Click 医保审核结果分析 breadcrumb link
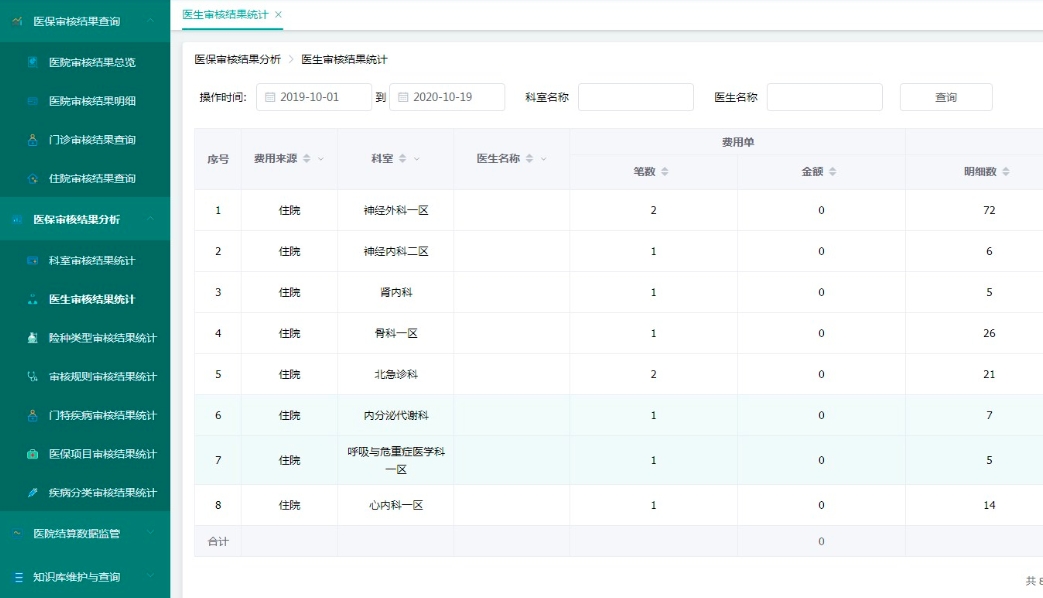This screenshot has height=598, width=1043. 237,59
